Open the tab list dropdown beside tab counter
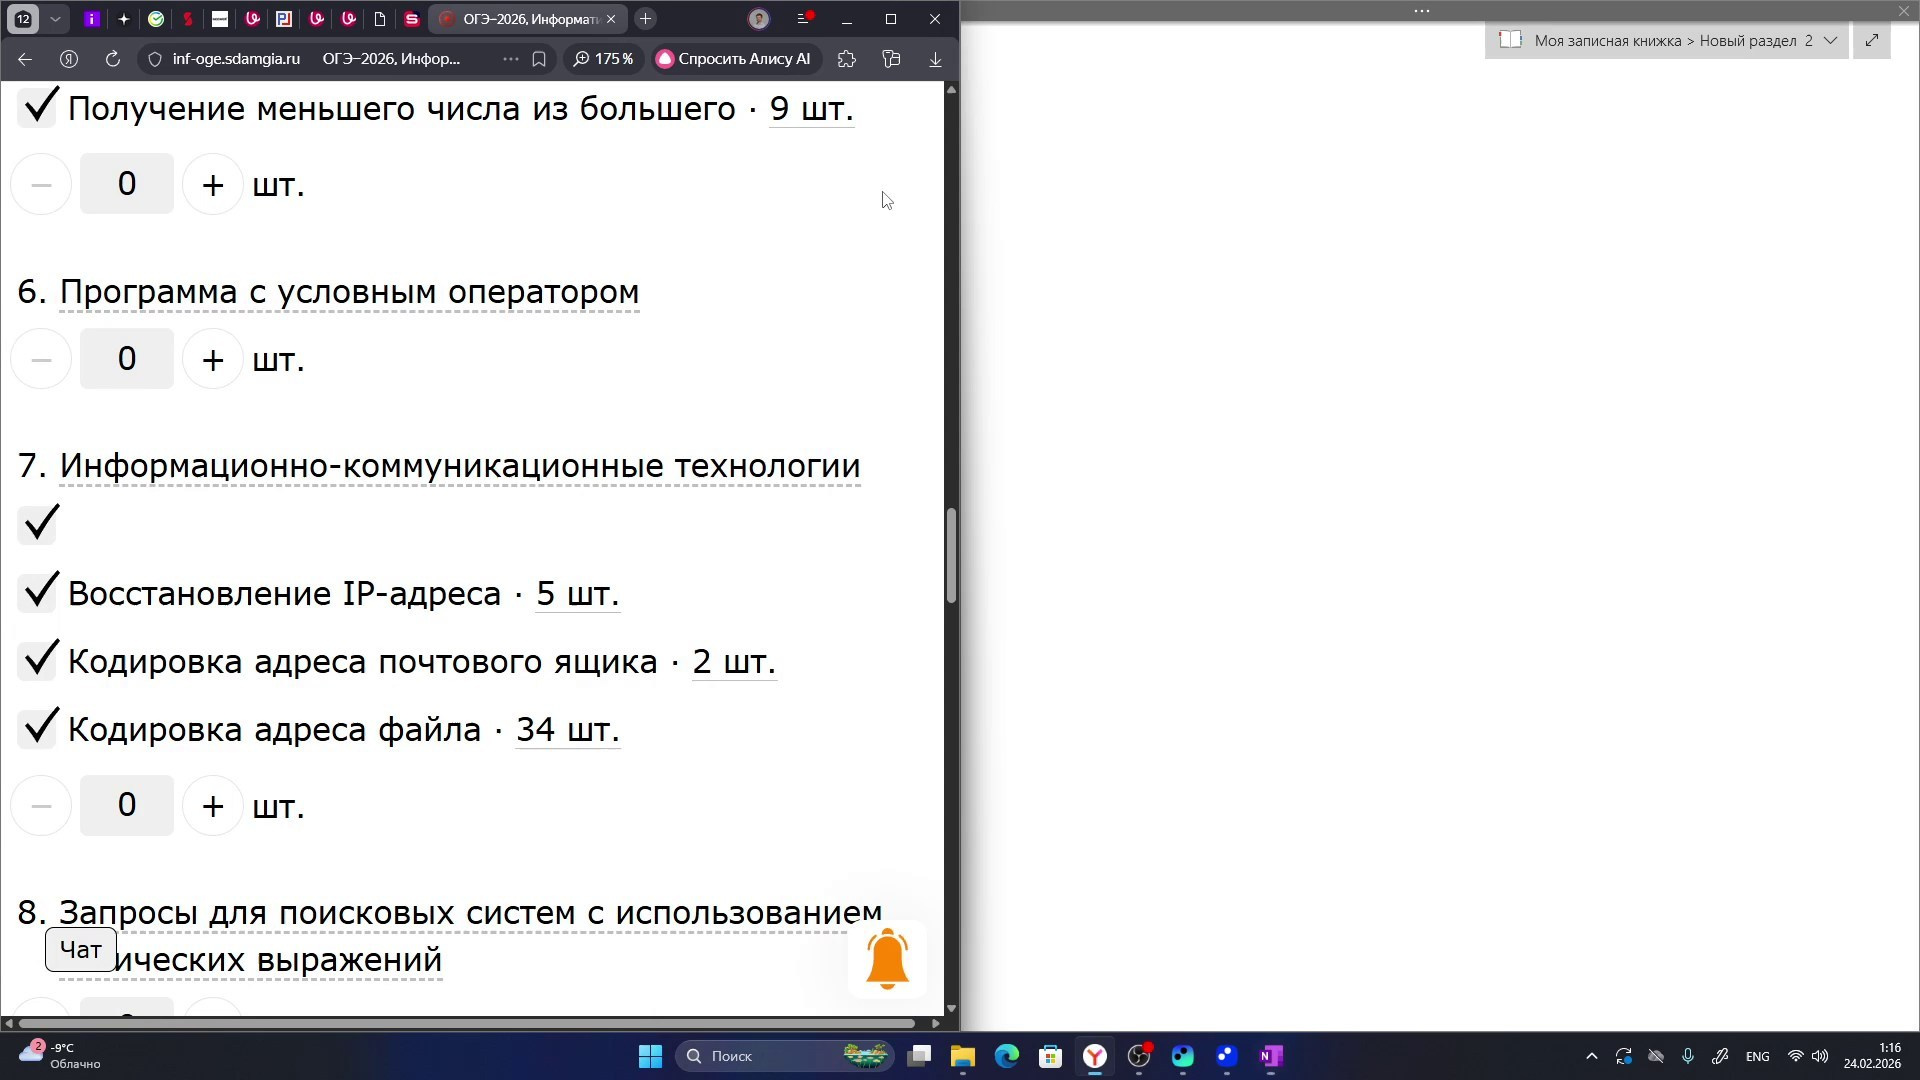The image size is (1920, 1080). (x=56, y=19)
